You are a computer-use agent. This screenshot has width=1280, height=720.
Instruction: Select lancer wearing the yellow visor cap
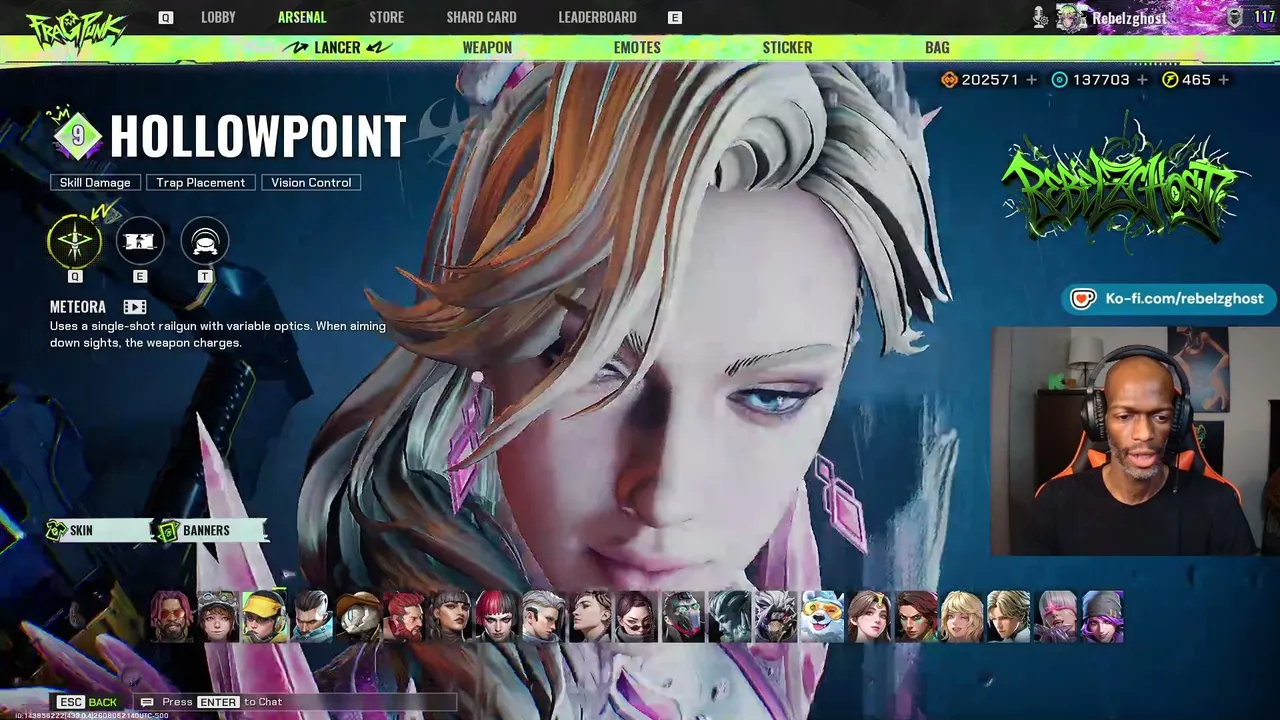coord(265,616)
